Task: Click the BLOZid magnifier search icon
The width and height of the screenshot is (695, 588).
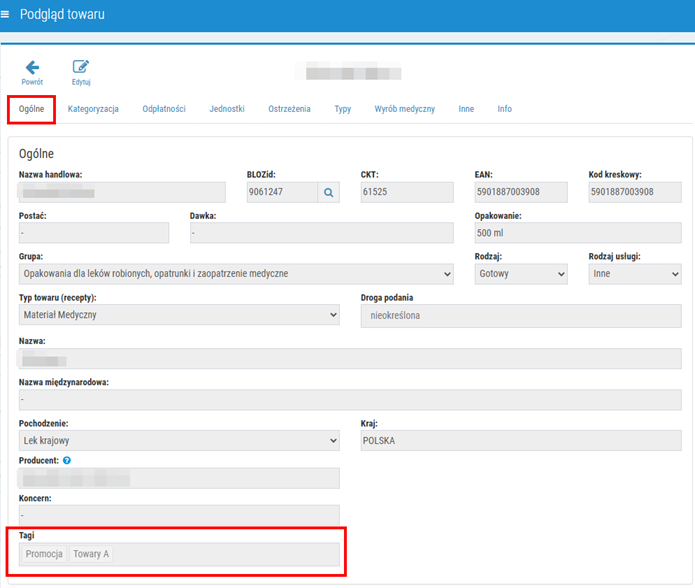Action: click(x=328, y=192)
